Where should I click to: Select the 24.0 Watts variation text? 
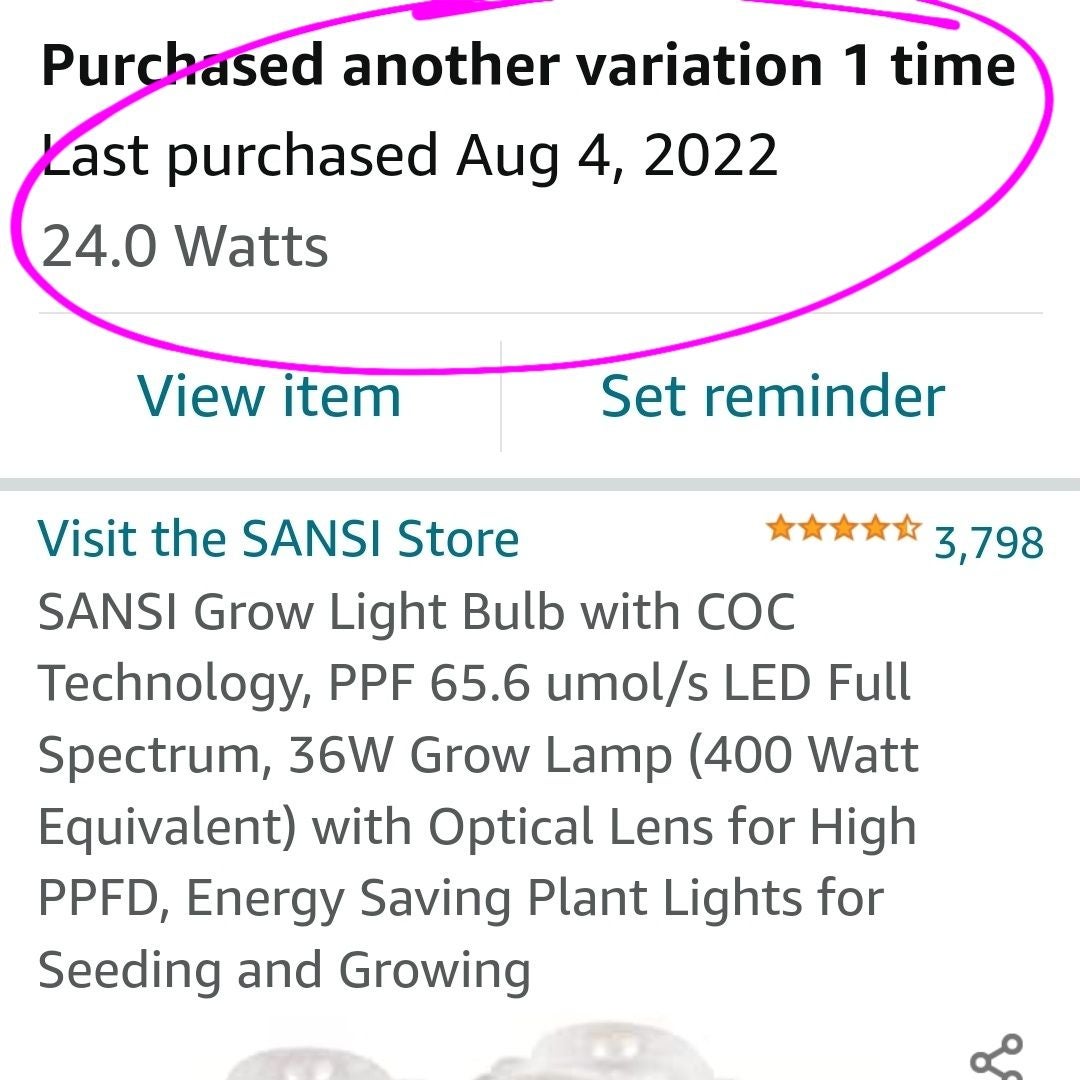(185, 247)
